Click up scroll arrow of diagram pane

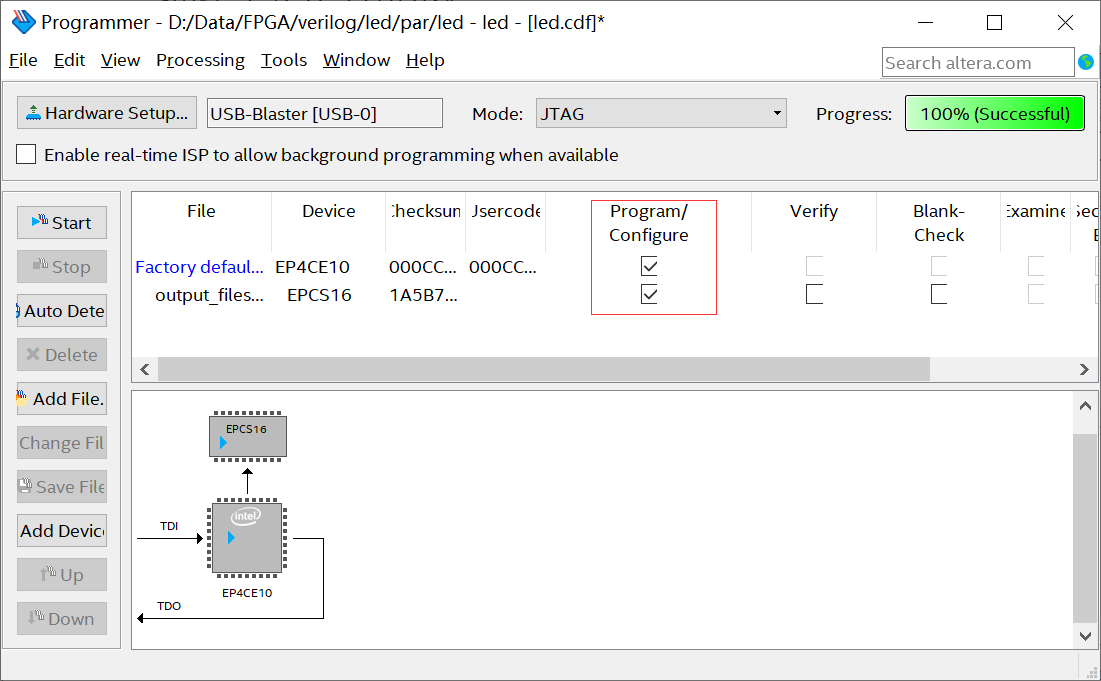pyautogui.click(x=1085, y=406)
